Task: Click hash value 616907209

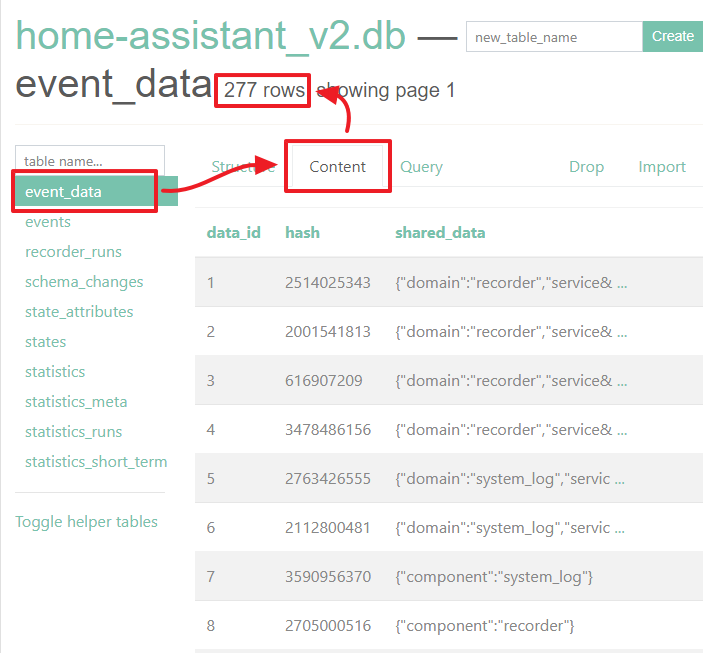Action: pos(324,380)
